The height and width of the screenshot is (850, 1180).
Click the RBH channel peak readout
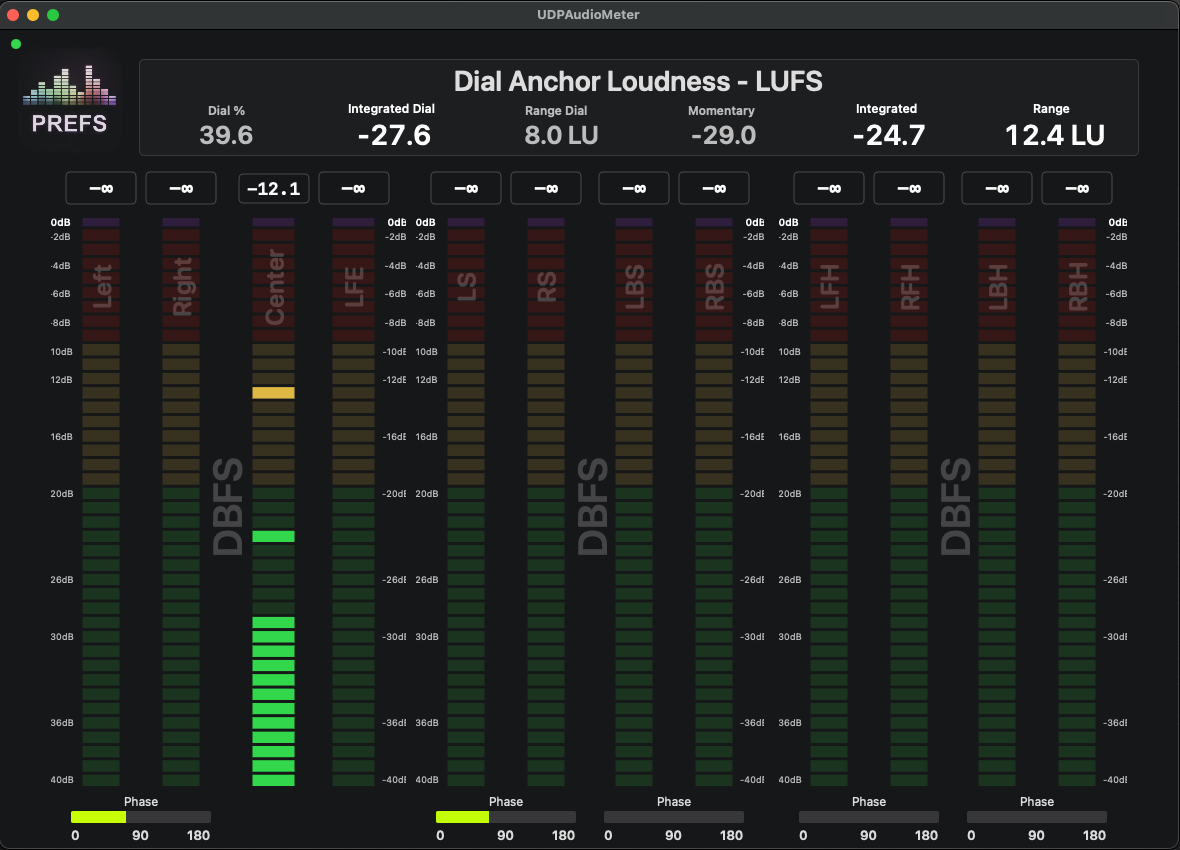pyautogui.click(x=1077, y=188)
